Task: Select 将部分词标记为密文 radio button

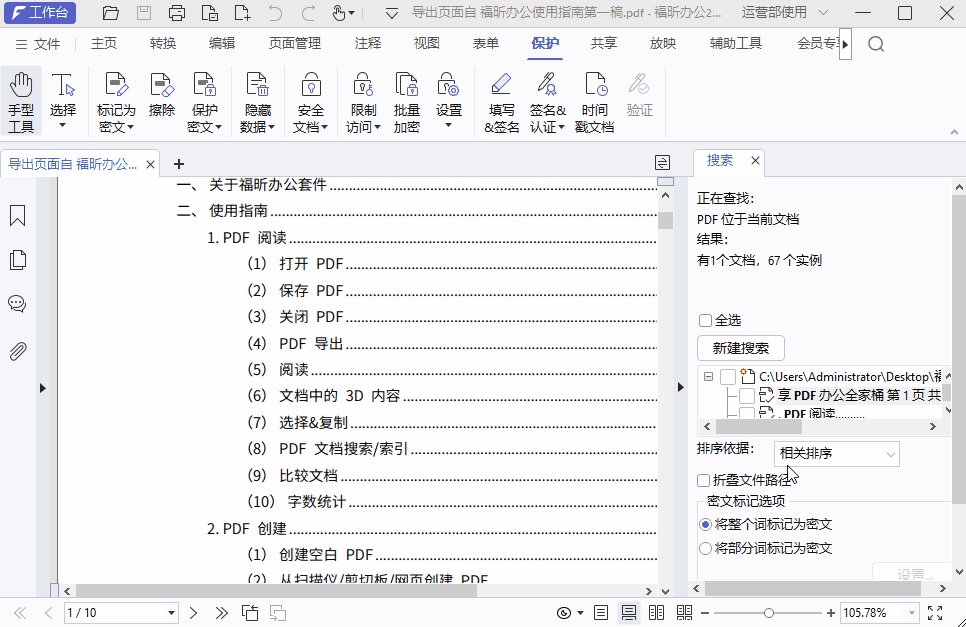Action: 706,548
